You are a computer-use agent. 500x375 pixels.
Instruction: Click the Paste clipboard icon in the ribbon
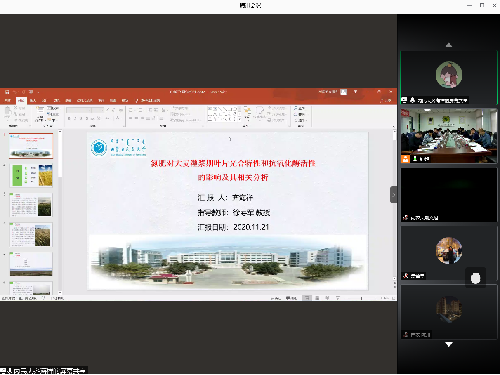click(x=7, y=112)
